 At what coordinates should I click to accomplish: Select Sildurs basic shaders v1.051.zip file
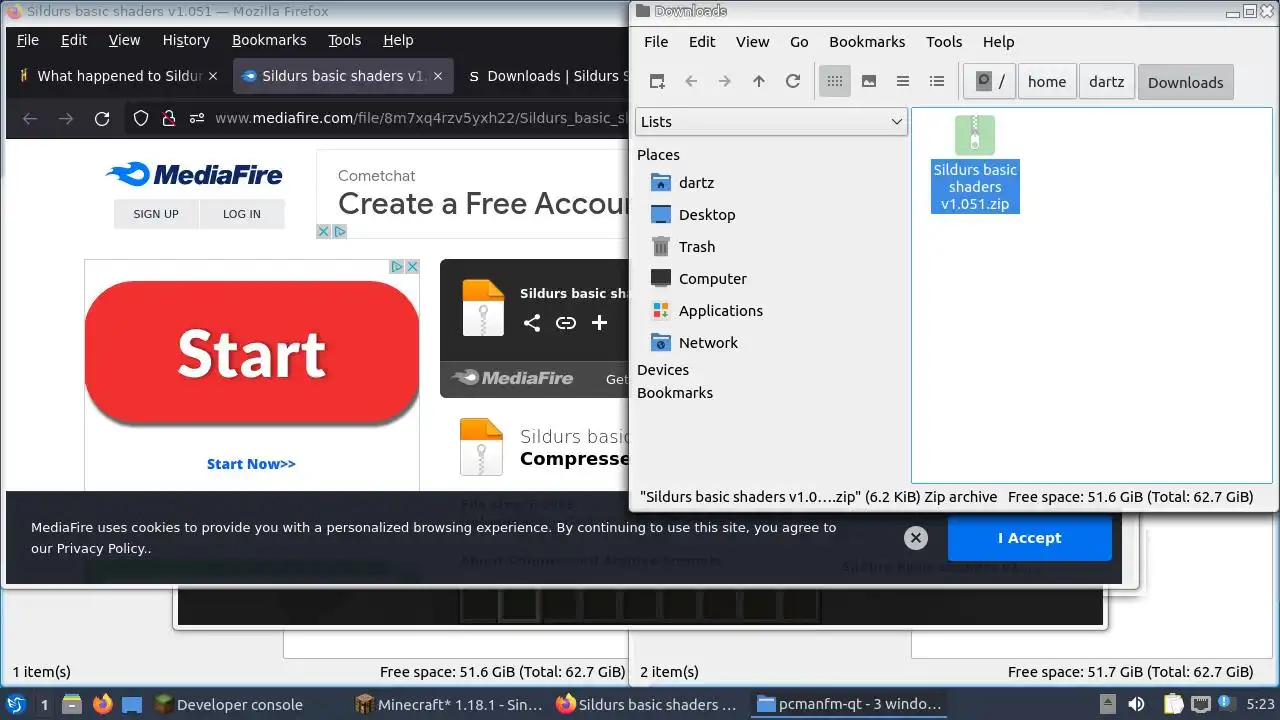pyautogui.click(x=975, y=165)
